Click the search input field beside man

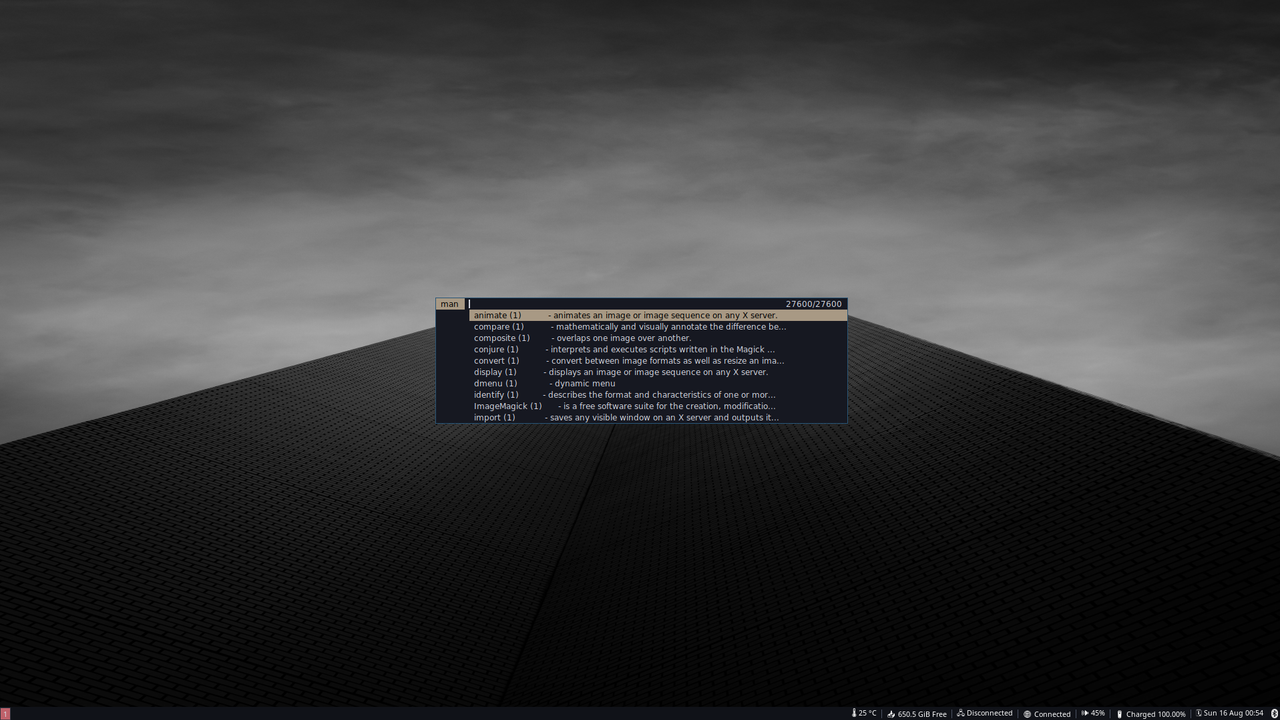pos(625,304)
